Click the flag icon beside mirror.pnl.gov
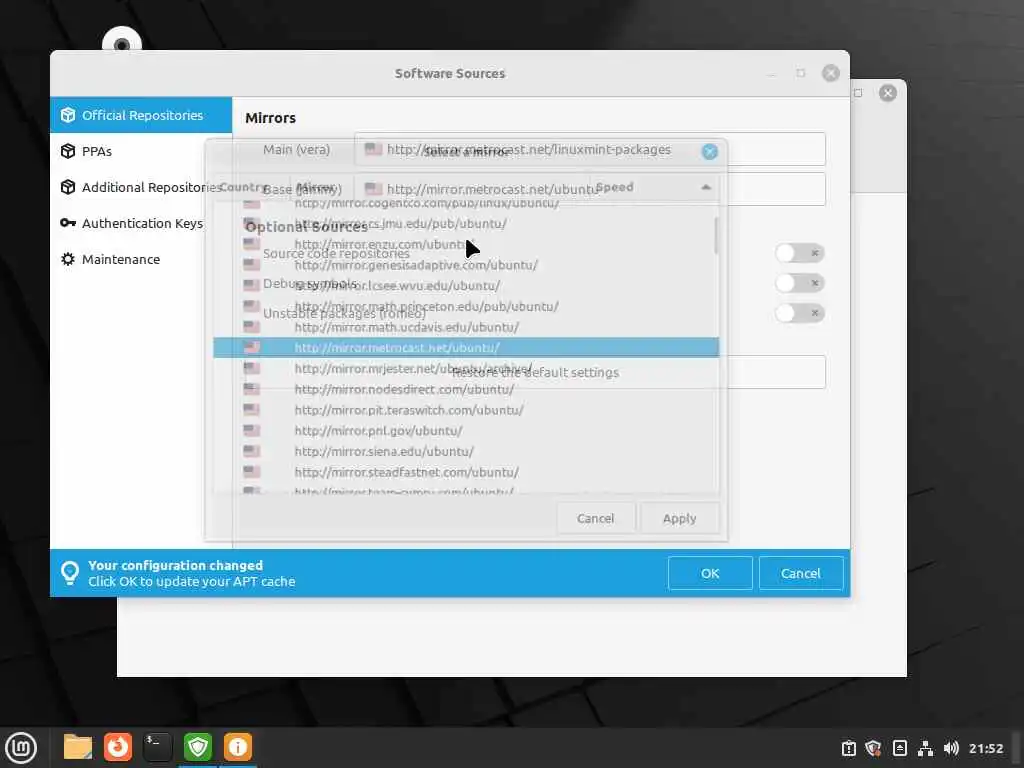1024x768 pixels. 251,430
